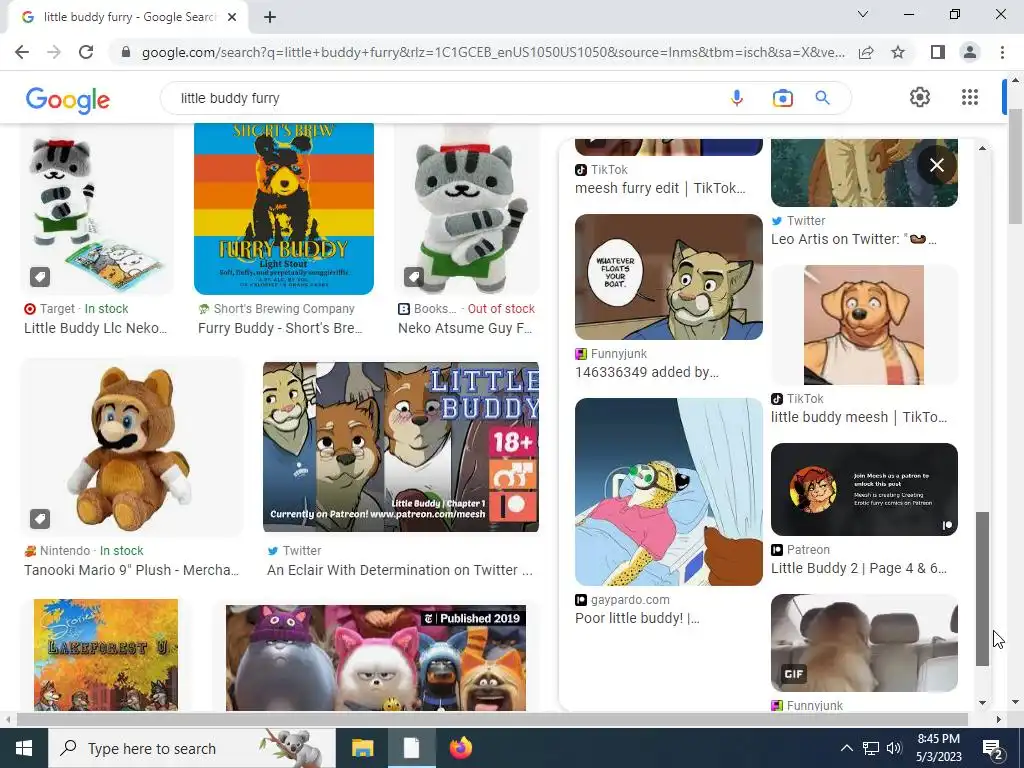1024x768 pixels.
Task: Click the blank document taskbar app
Action: click(x=411, y=748)
